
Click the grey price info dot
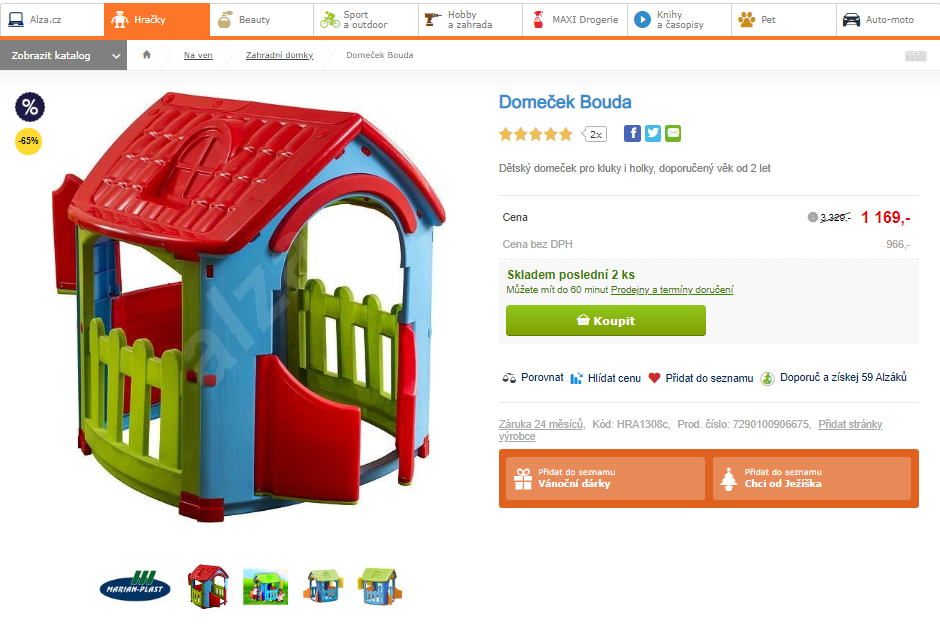click(812, 217)
